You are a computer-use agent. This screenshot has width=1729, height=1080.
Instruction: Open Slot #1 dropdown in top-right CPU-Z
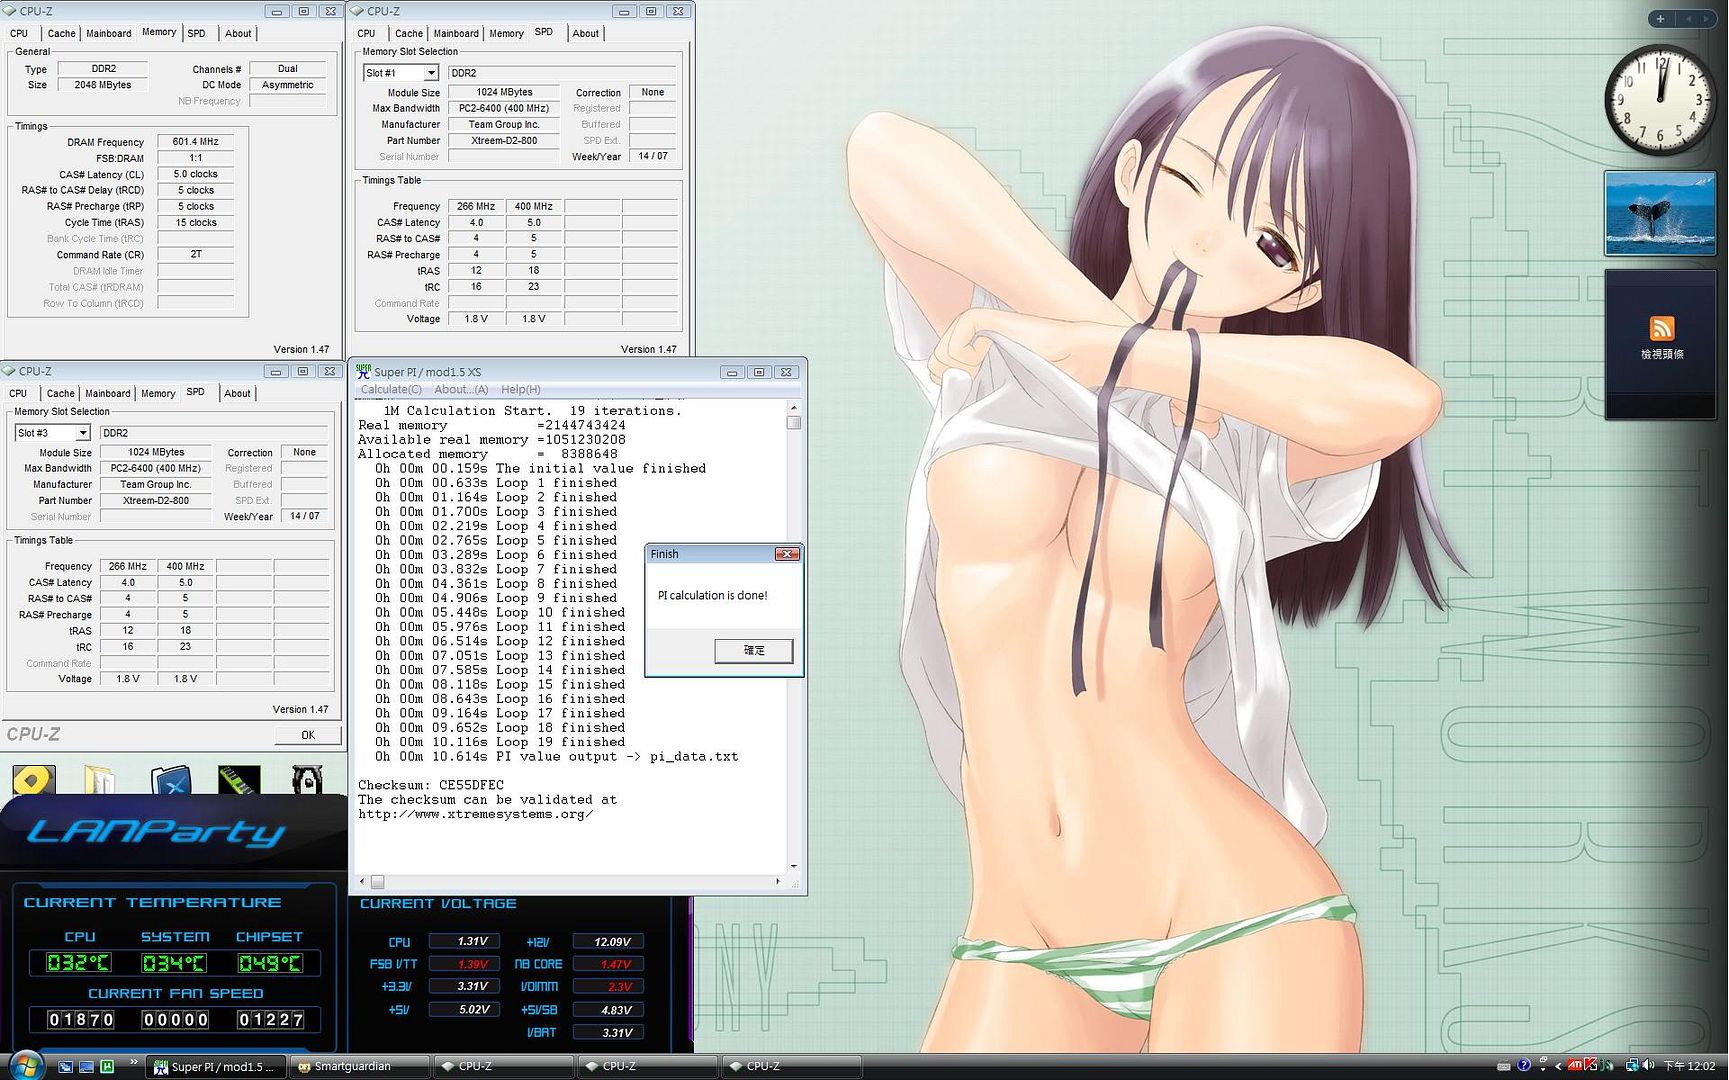coord(431,73)
